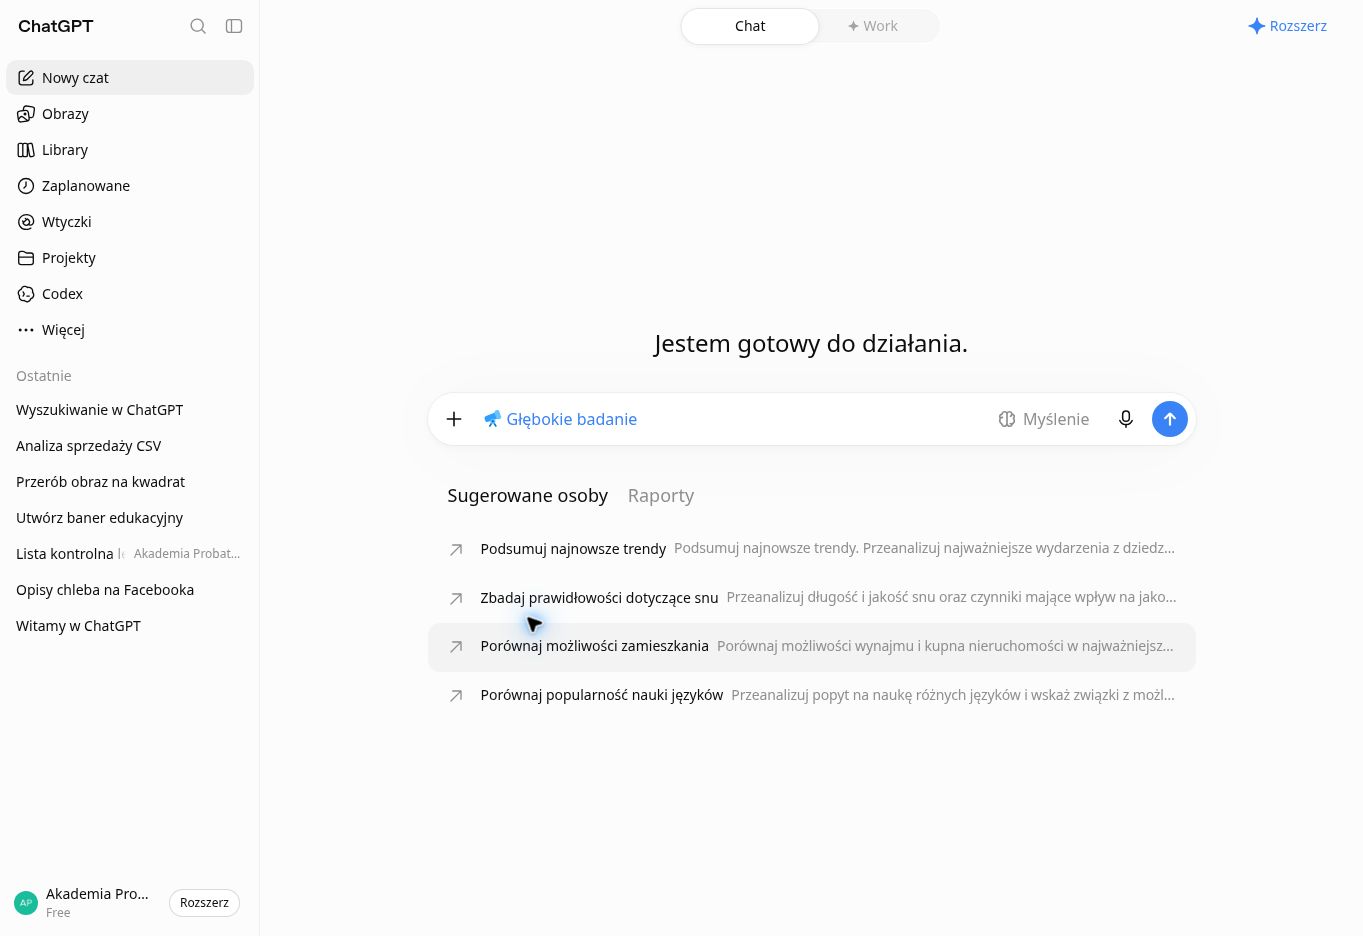Viewport: 1363px width, 936px height.
Task: Choose suggestion Porównaj możliwości zamieszkania
Action: click(812, 646)
